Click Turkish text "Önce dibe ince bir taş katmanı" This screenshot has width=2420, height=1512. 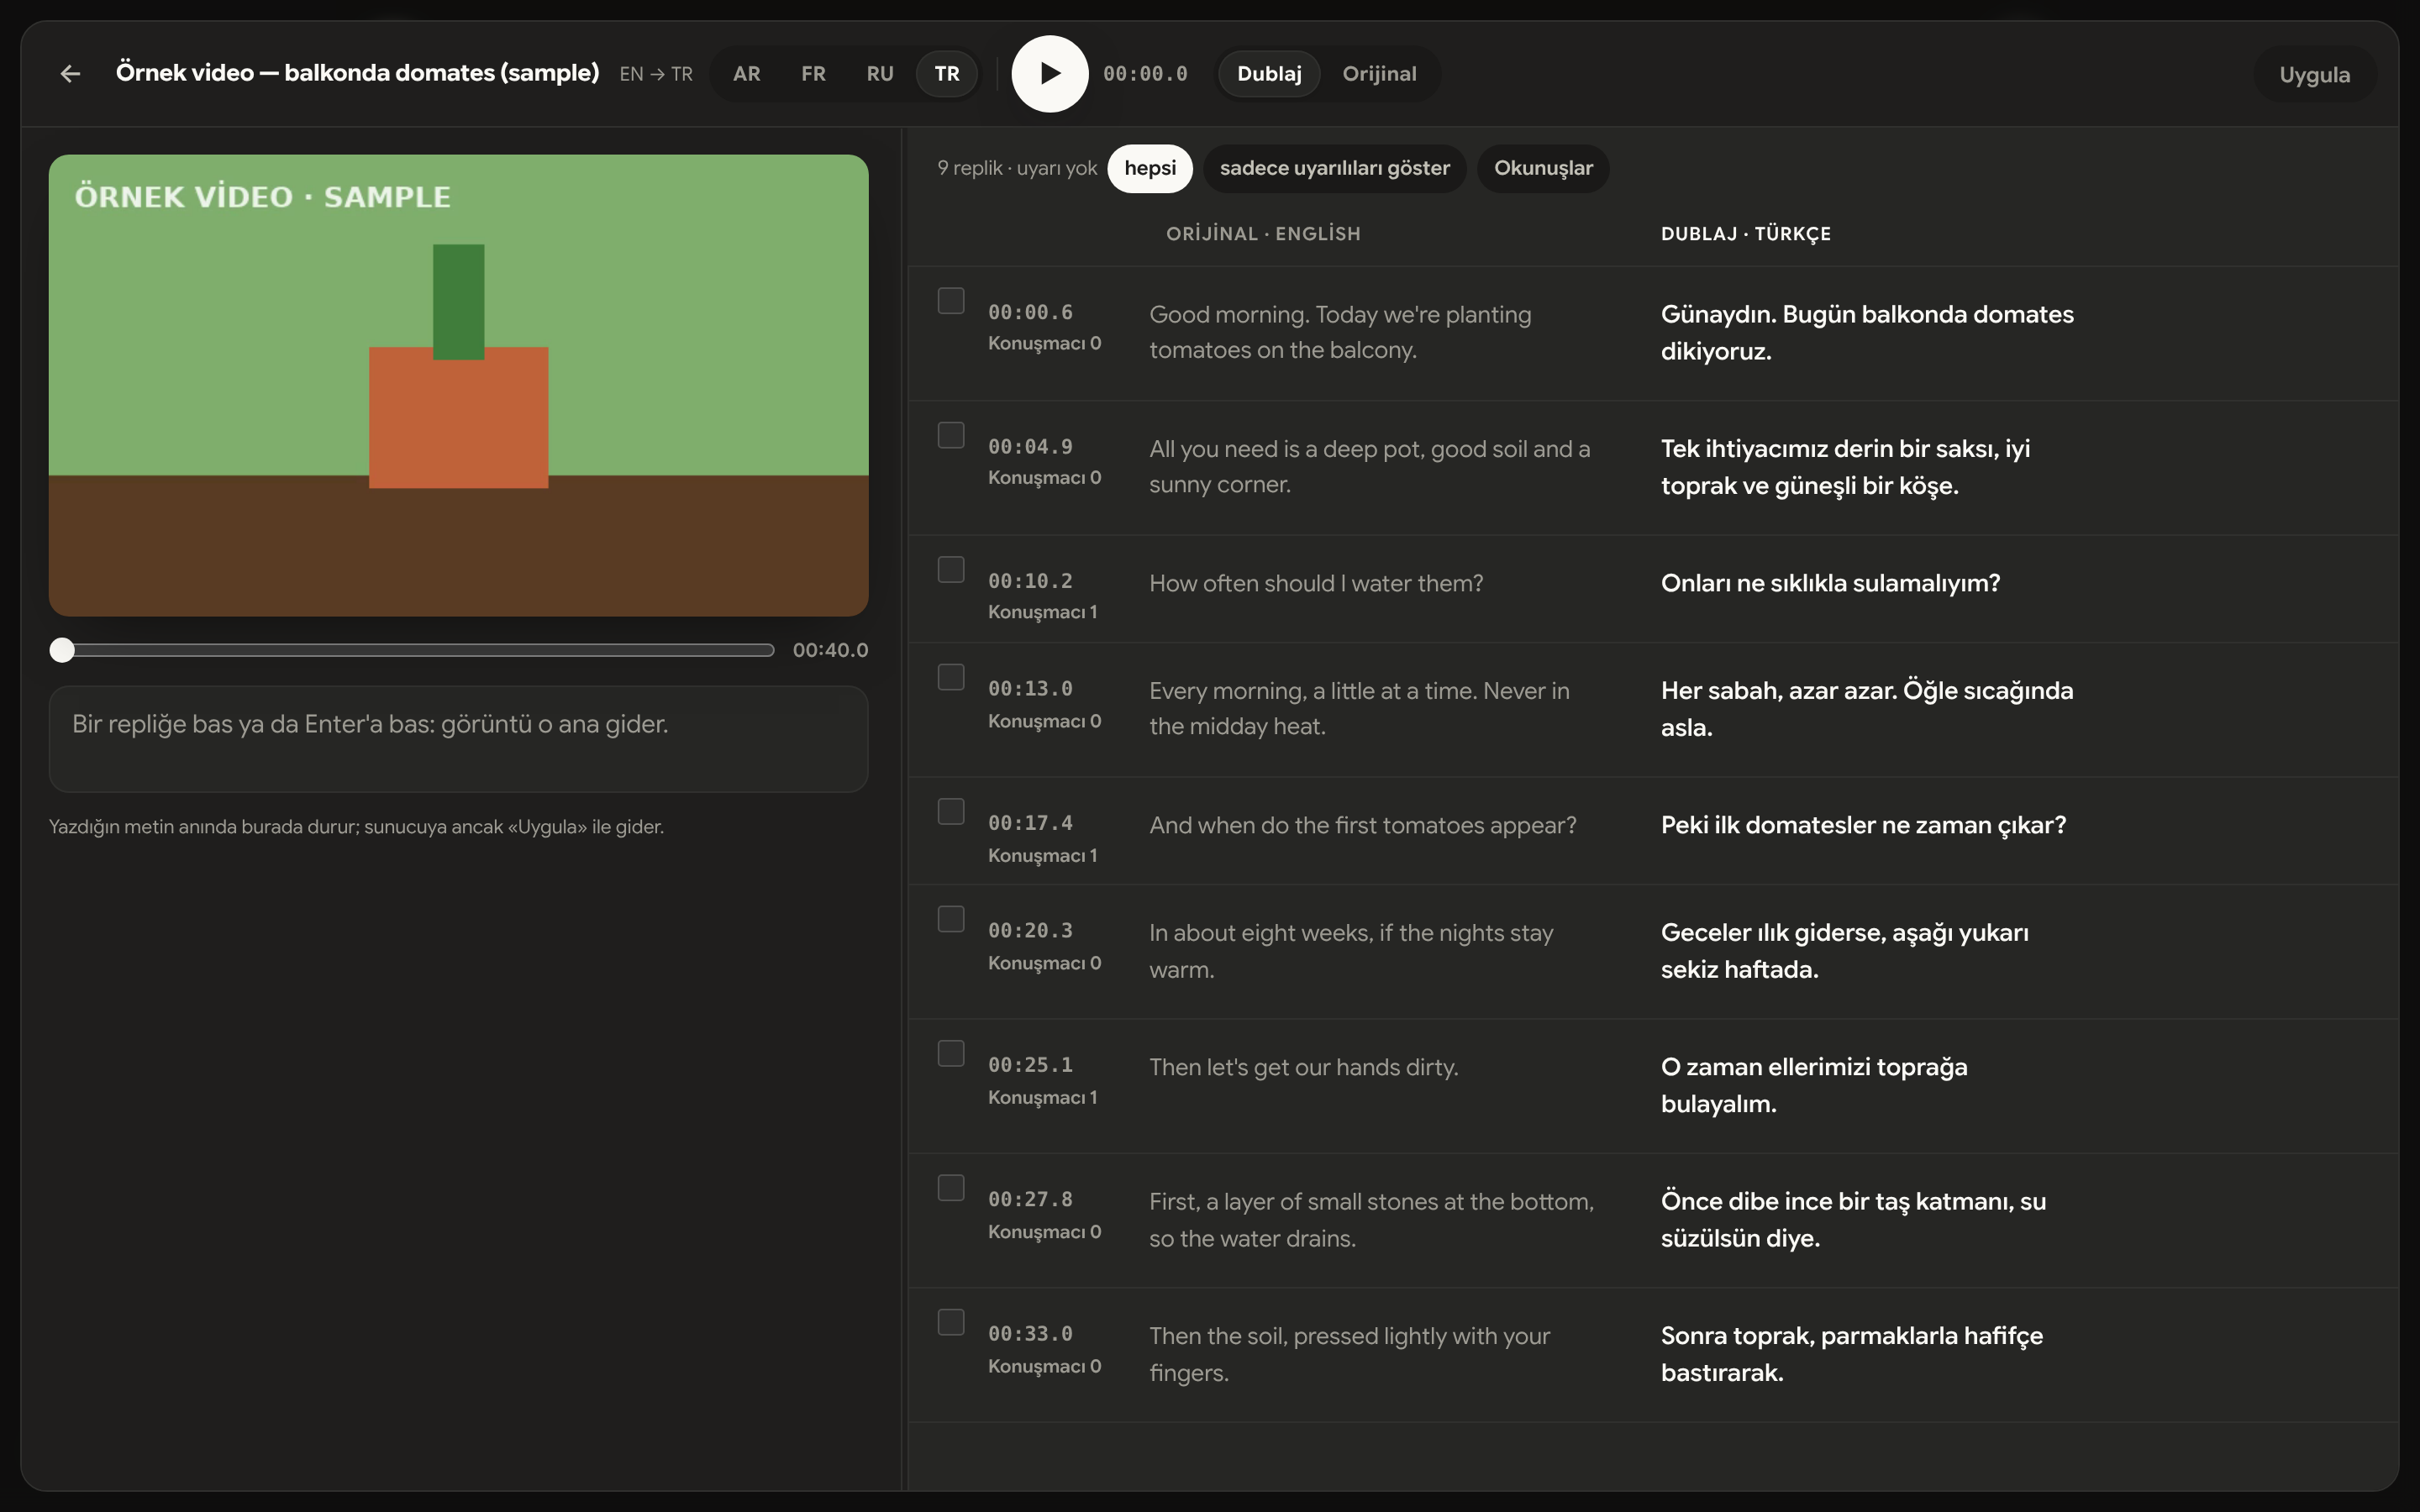tap(1835, 1201)
